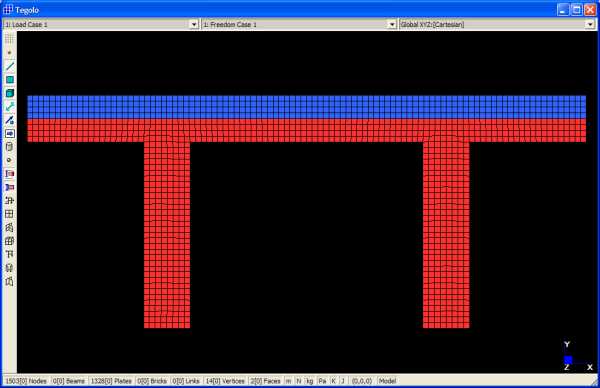600x388 pixels.
Task: Select the Beam line element tool
Action: (10, 66)
